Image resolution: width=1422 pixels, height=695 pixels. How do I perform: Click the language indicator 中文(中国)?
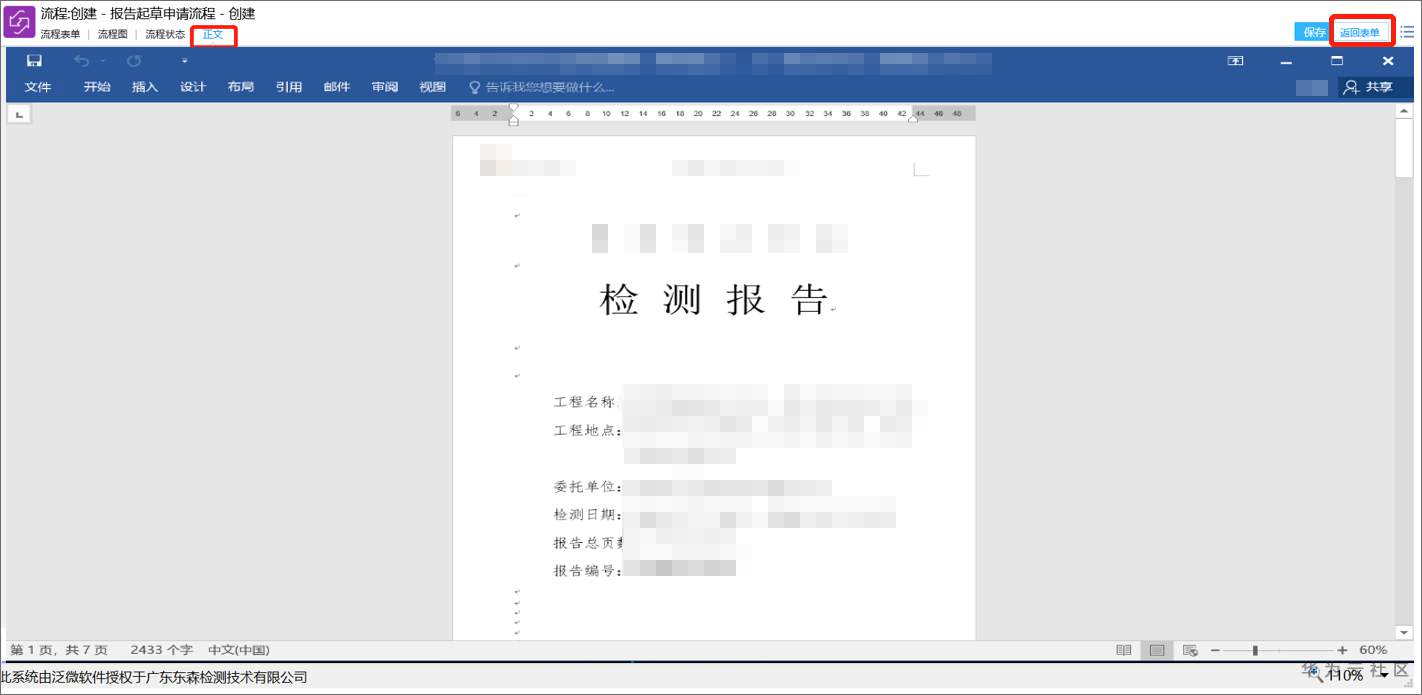tap(239, 650)
